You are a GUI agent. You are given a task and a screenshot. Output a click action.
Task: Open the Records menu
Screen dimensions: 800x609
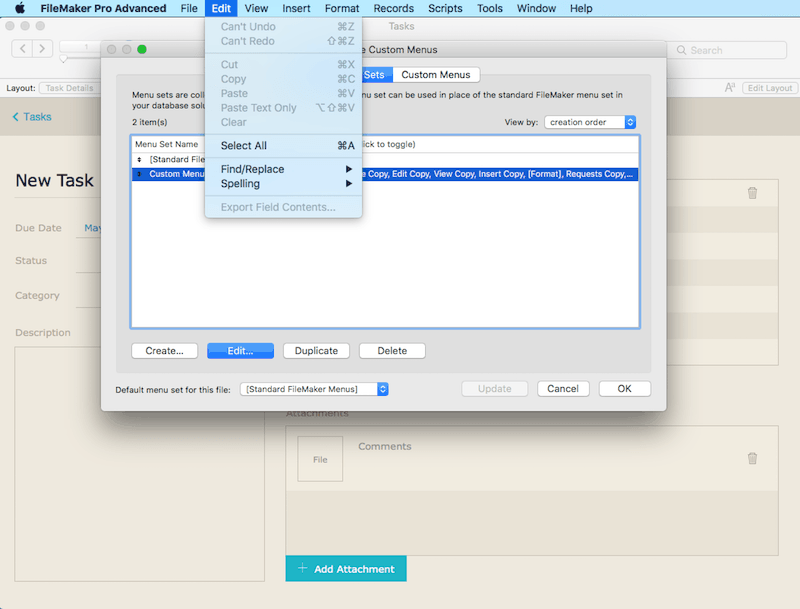click(394, 8)
